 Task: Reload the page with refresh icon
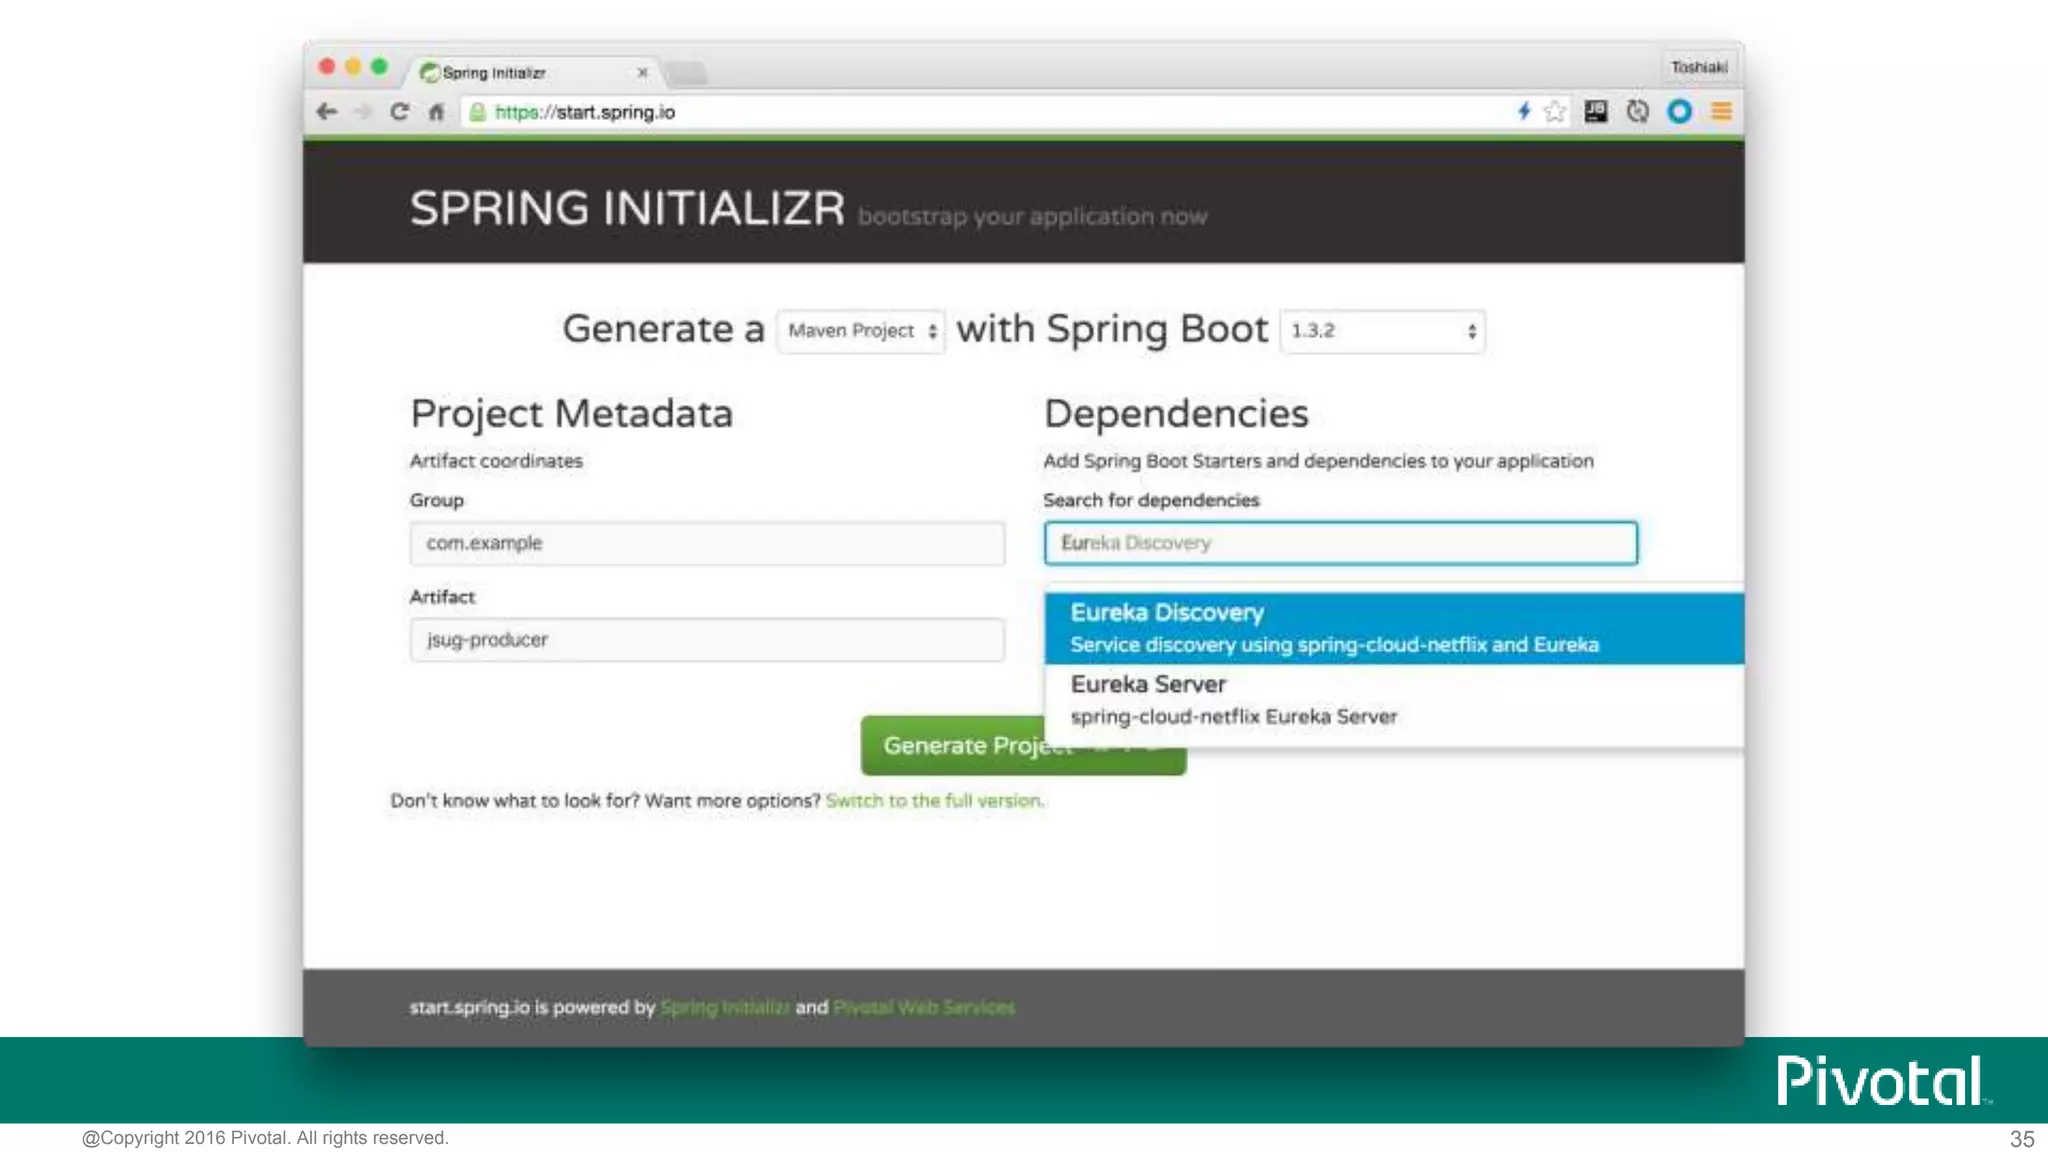(399, 112)
